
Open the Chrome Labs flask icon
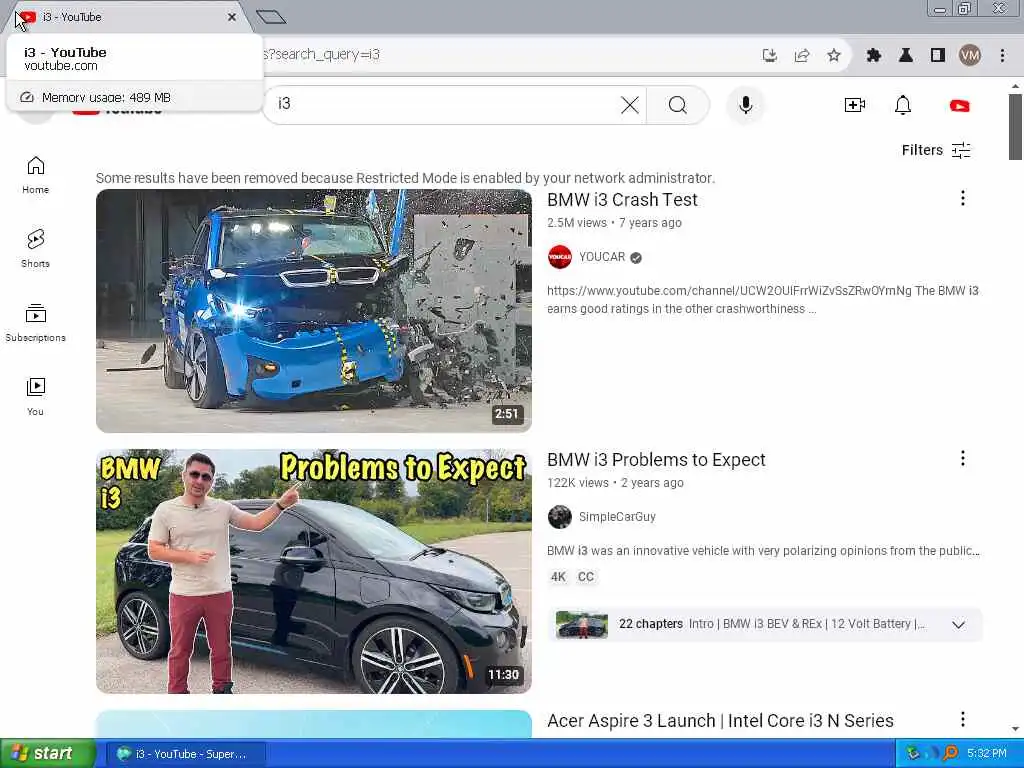[x=906, y=55]
